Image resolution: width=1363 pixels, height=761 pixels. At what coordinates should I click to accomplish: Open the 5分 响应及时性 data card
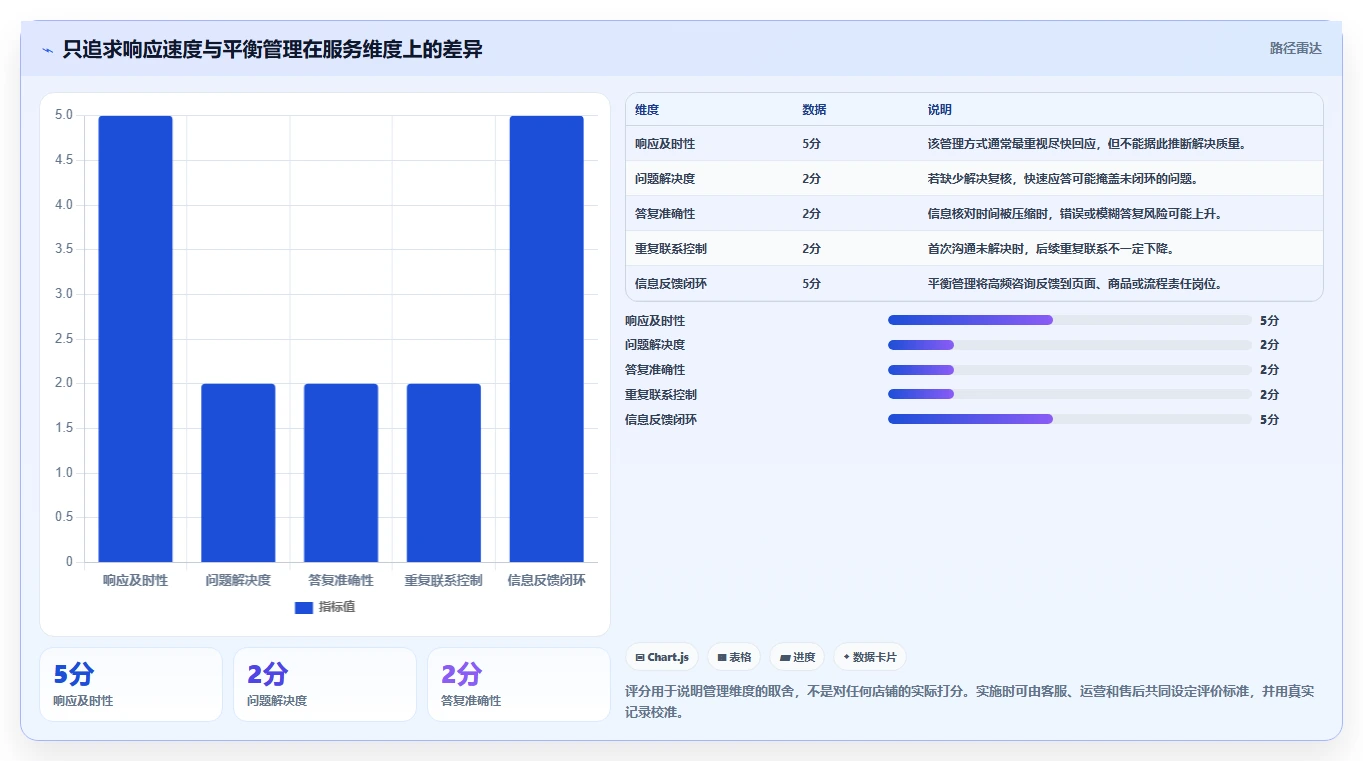[131, 684]
